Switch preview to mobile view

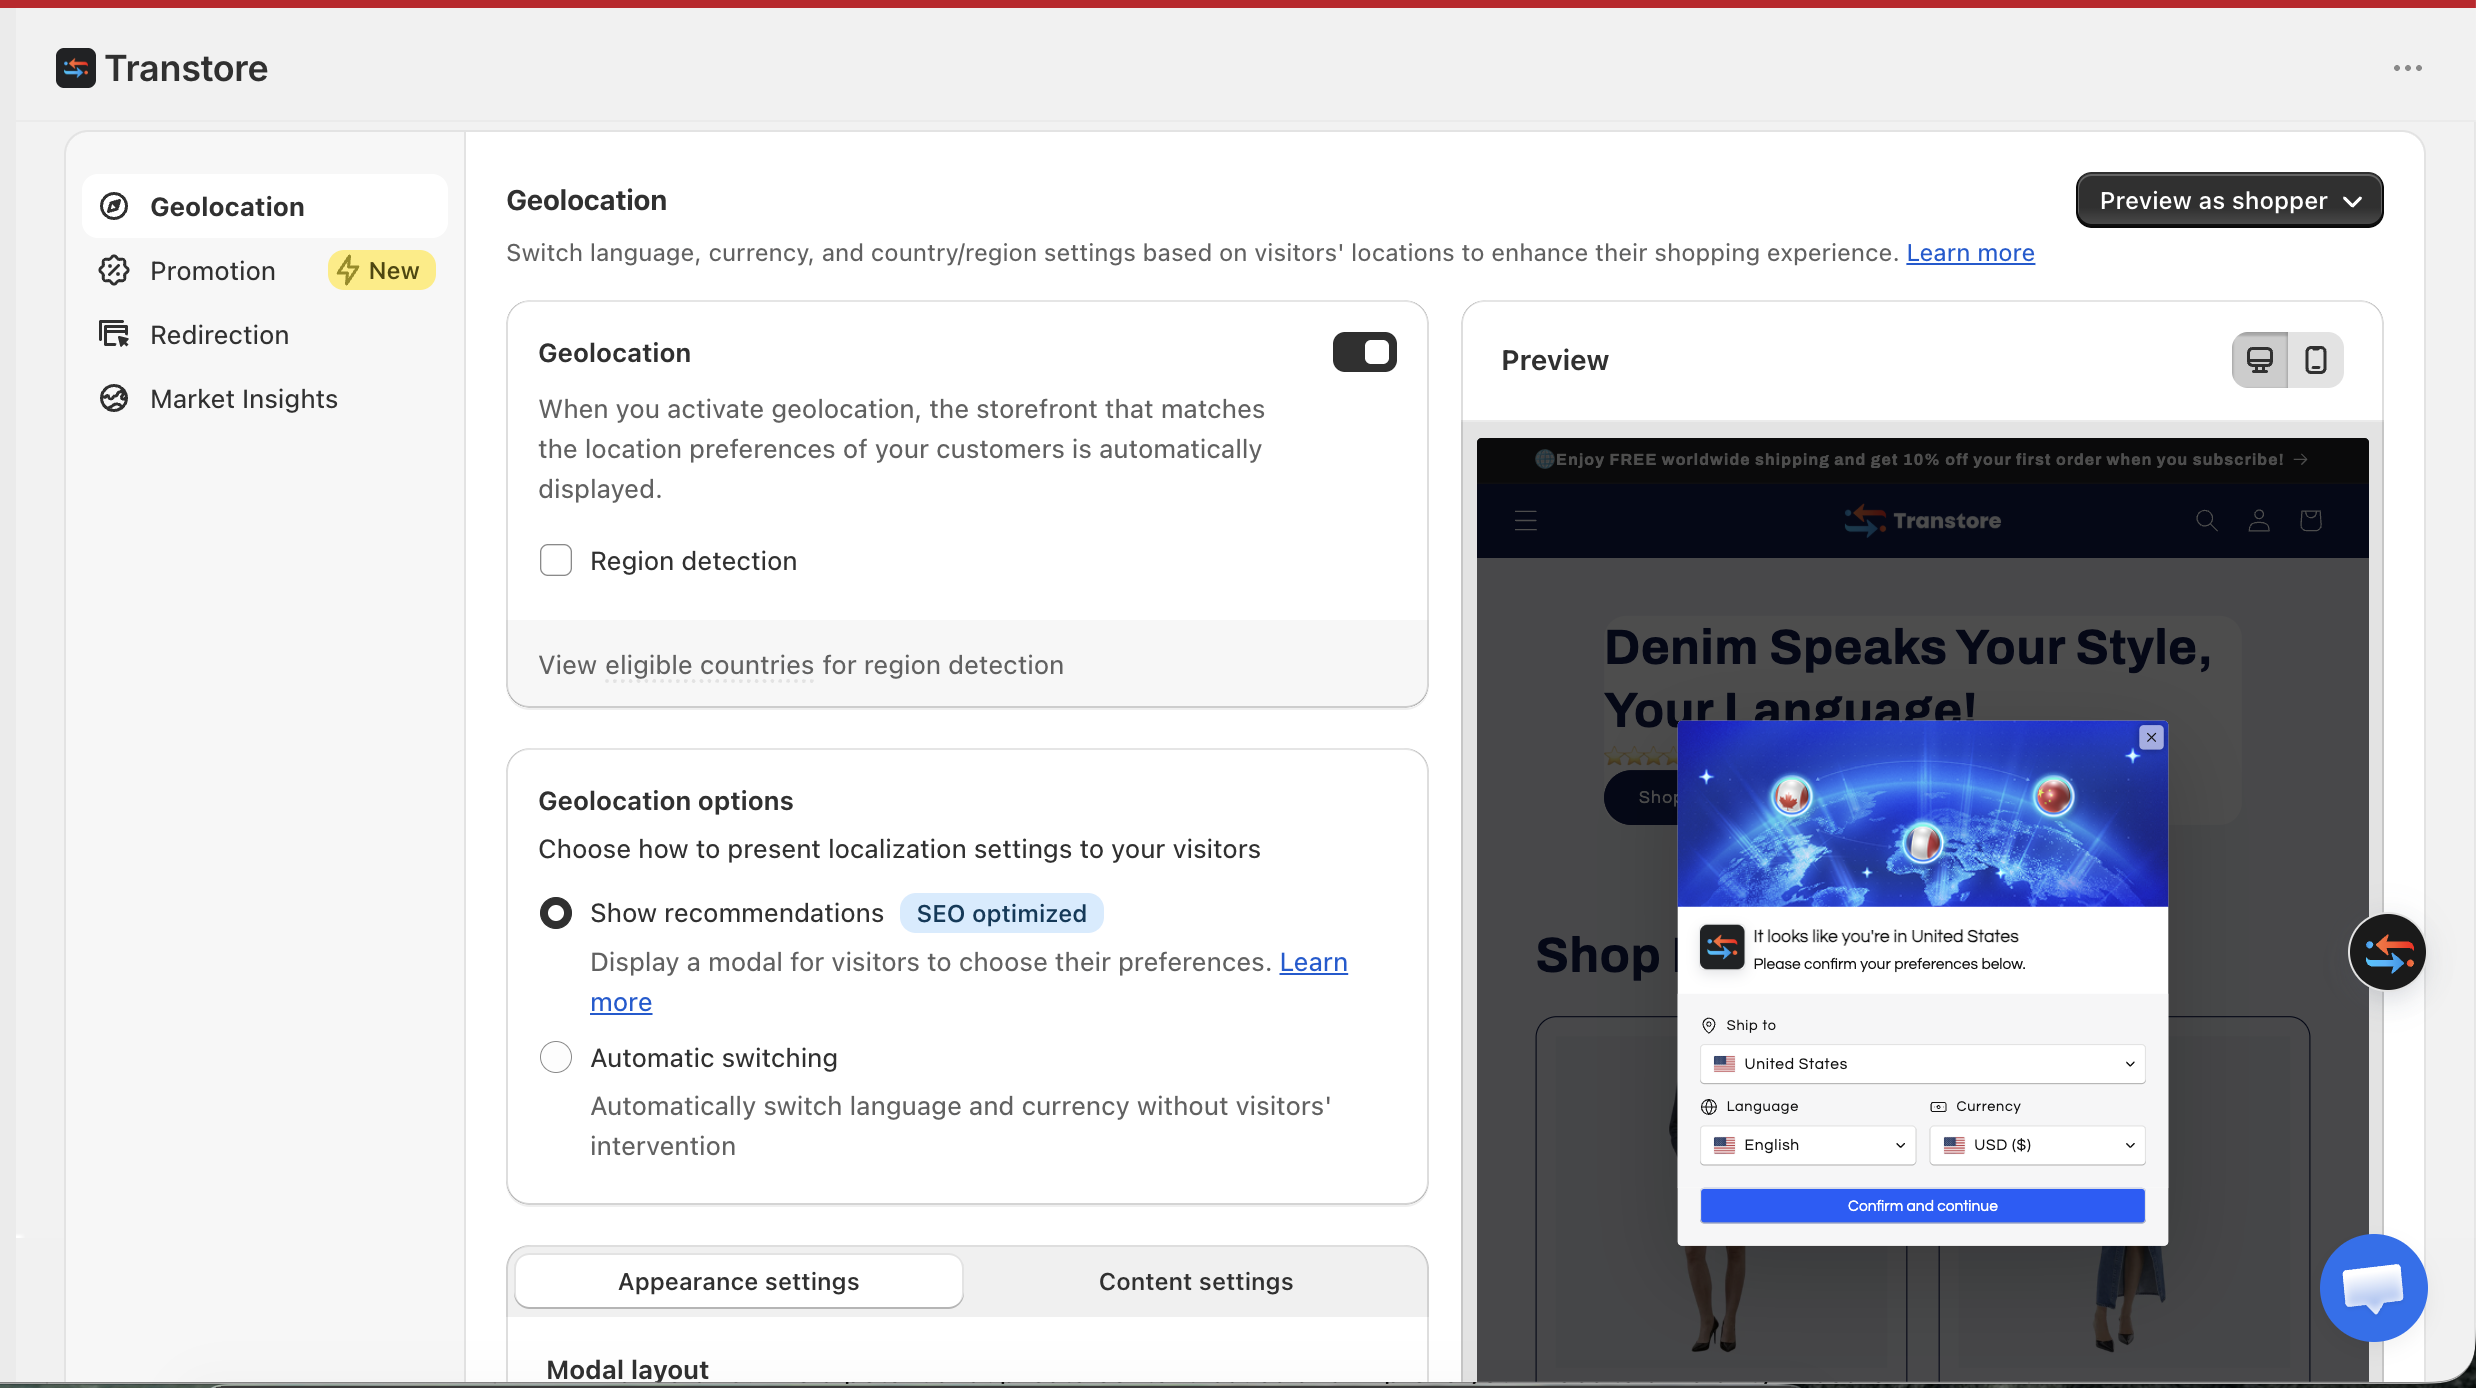[x=2316, y=360]
